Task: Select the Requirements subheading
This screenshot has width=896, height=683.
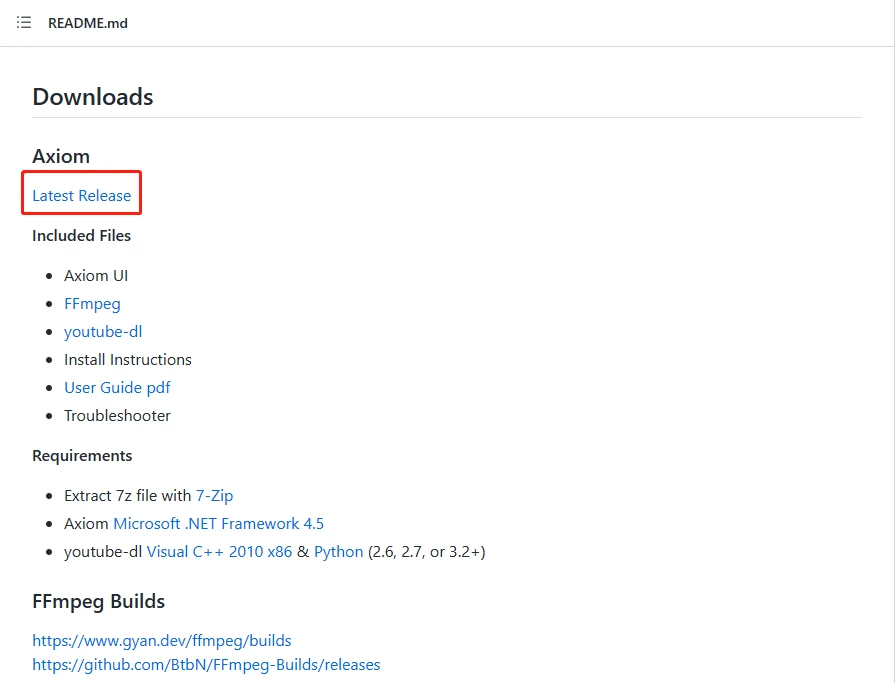Action: (x=82, y=455)
